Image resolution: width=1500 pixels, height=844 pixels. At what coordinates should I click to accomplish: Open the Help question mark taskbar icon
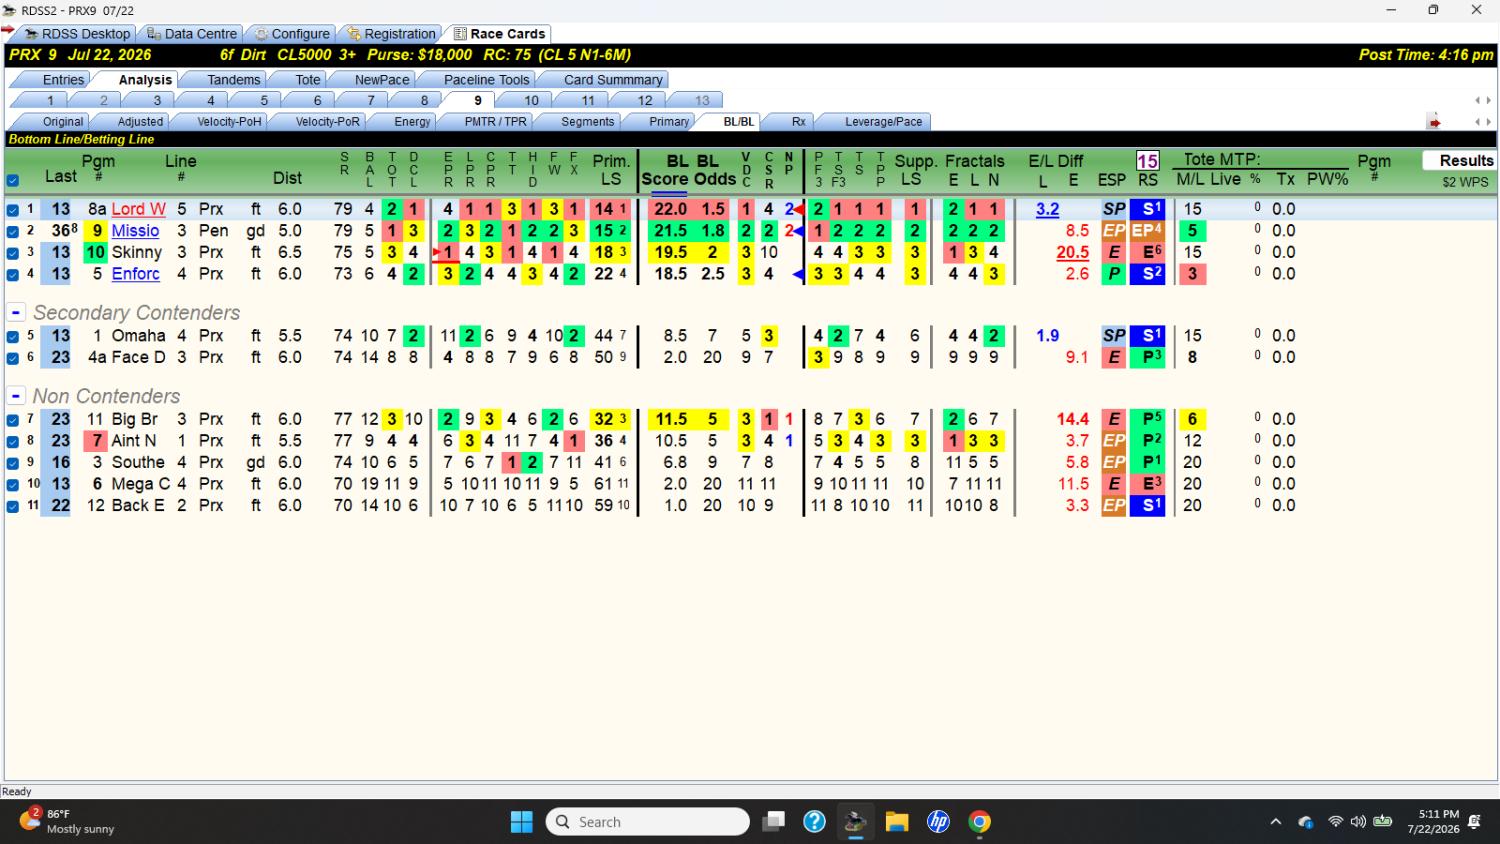pos(814,822)
